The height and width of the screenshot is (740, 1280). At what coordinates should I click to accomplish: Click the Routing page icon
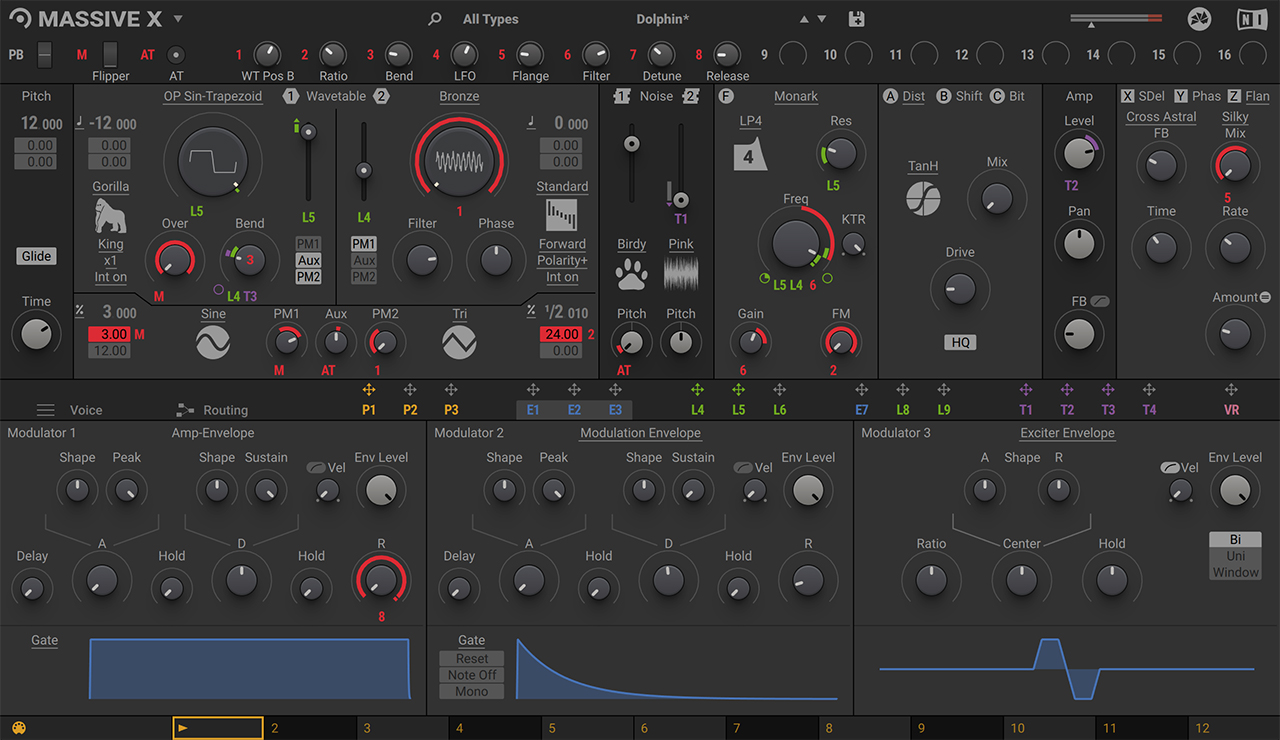point(185,410)
